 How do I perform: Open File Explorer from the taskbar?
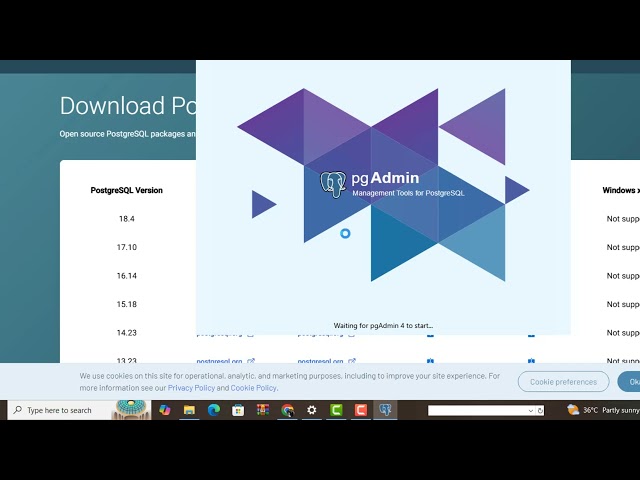(x=189, y=410)
